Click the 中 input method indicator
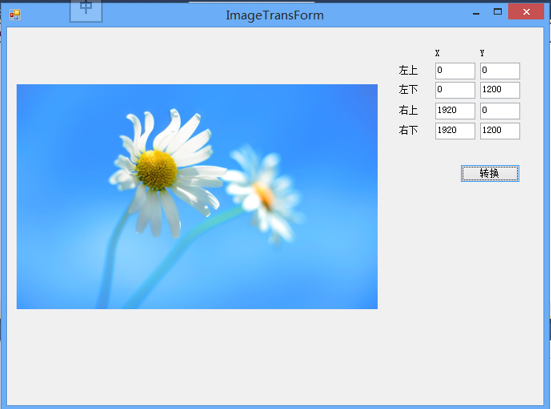551x409 pixels. [86, 11]
